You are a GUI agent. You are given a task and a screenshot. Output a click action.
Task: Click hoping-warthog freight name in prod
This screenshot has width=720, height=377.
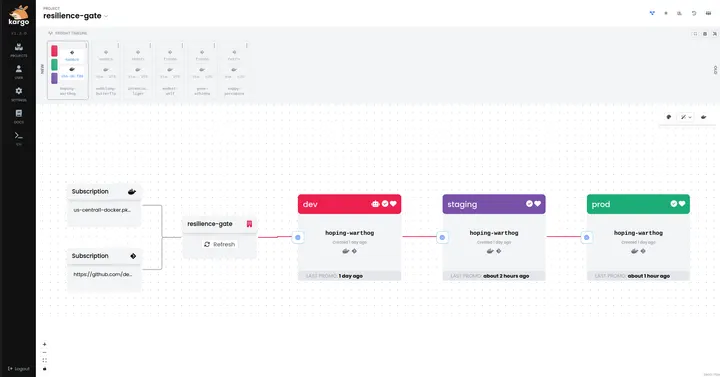point(638,233)
